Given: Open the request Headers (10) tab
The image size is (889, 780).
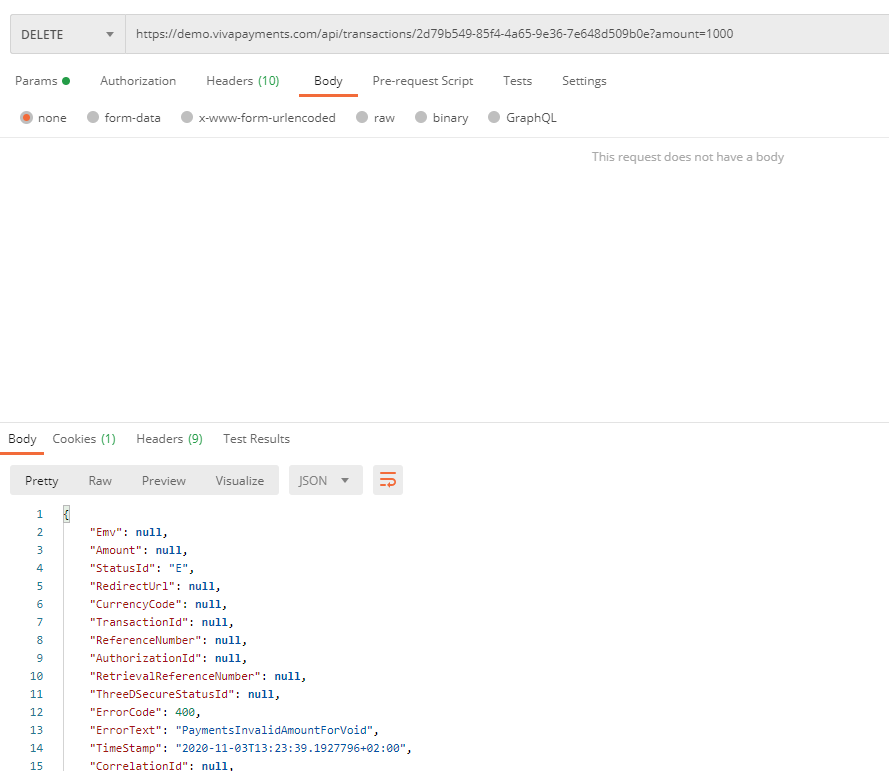Looking at the screenshot, I should click(243, 81).
